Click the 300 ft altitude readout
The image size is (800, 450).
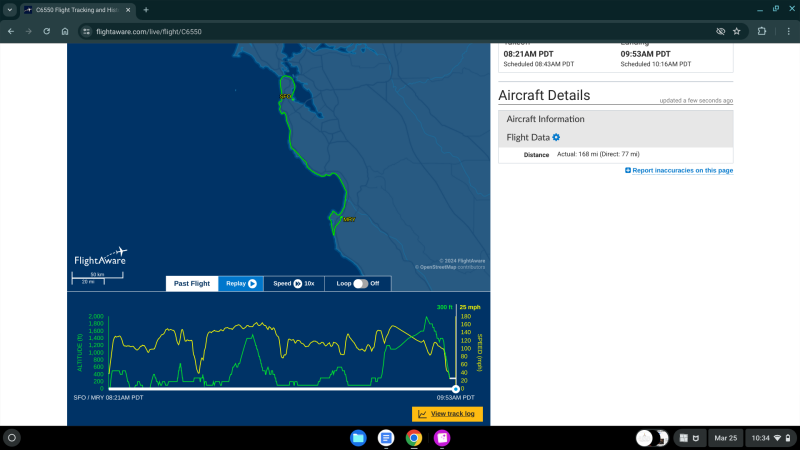[444, 307]
